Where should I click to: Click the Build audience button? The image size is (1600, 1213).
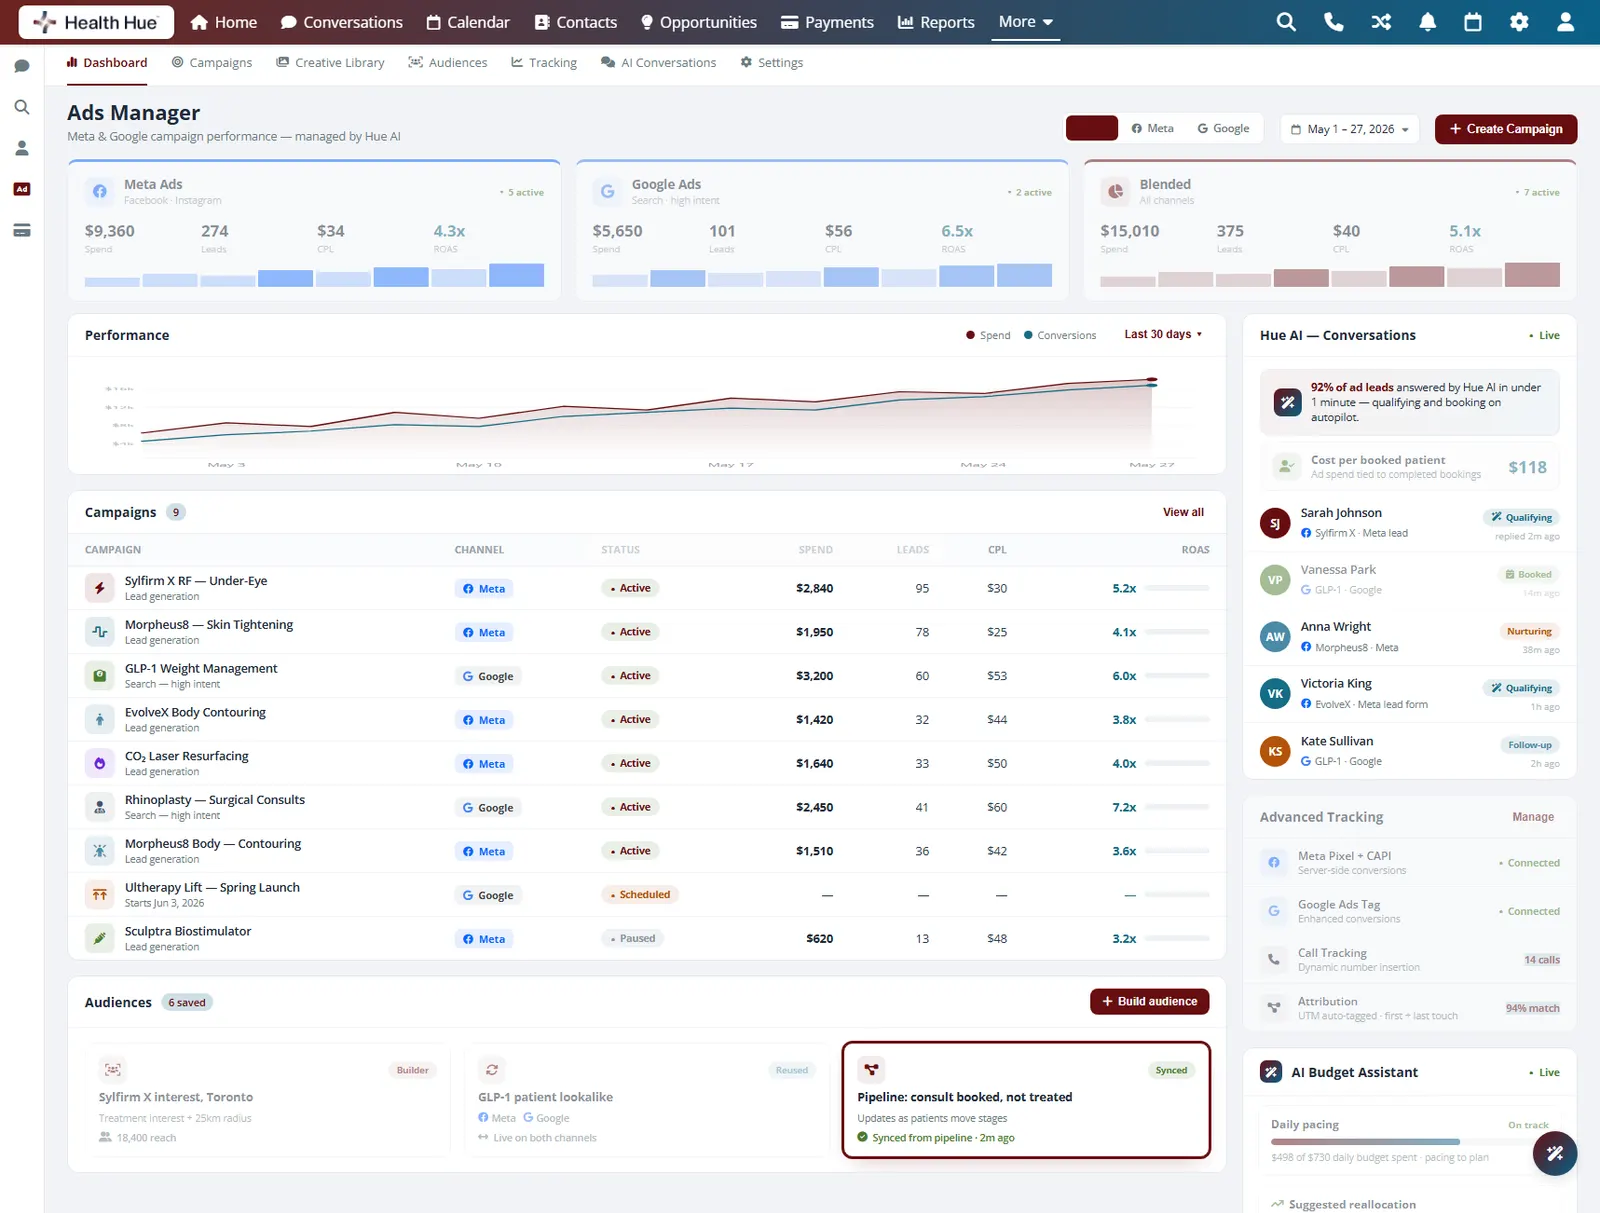[x=1150, y=1001]
